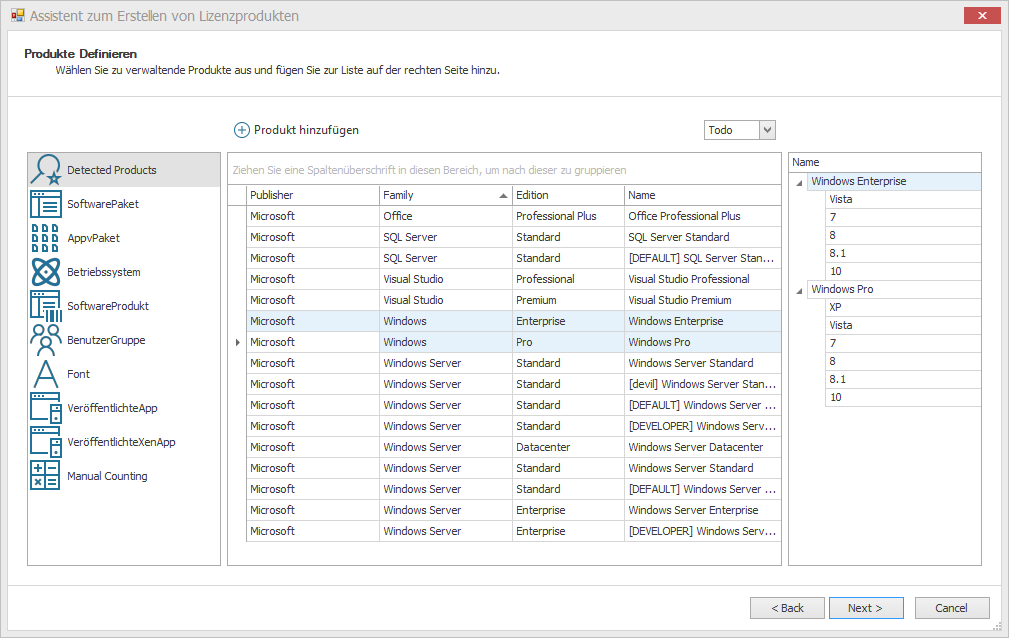
Task: Click the Family column sort arrow
Action: pyautogui.click(x=503, y=196)
